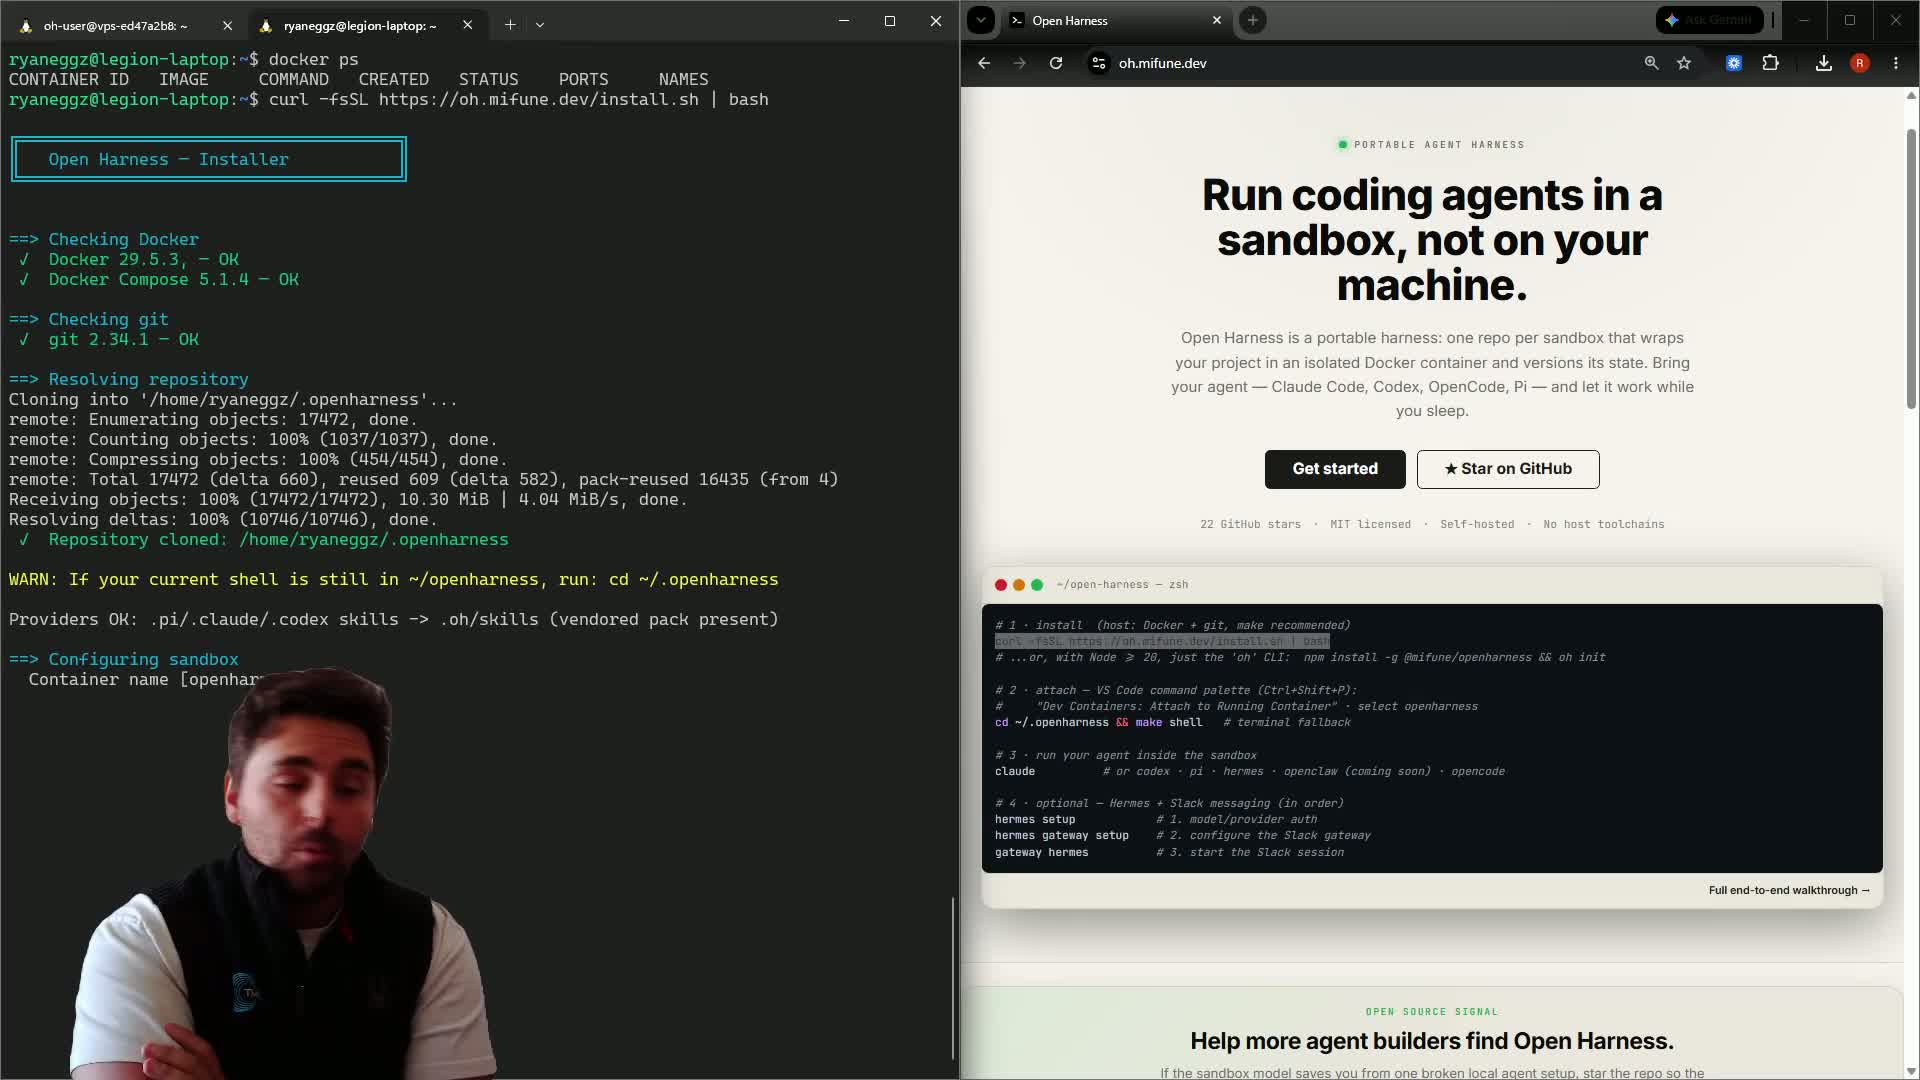The width and height of the screenshot is (1920, 1080).
Task: Click the Ask Gemini button
Action: click(x=1709, y=20)
